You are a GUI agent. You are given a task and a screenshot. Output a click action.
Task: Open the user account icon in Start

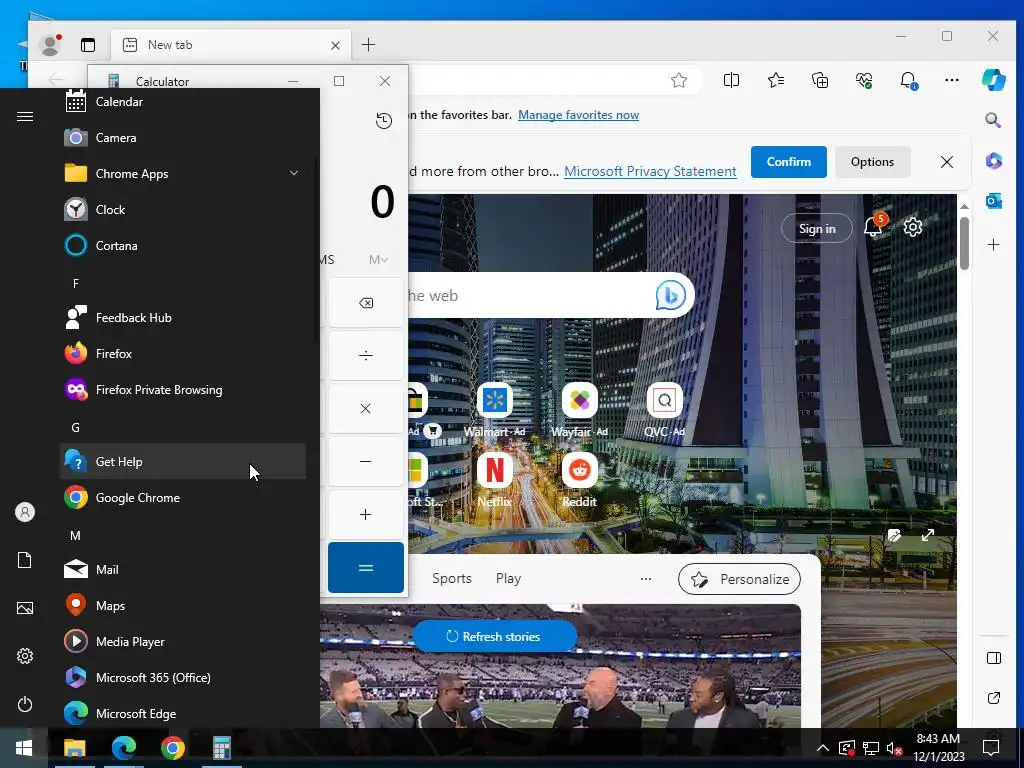(25, 512)
